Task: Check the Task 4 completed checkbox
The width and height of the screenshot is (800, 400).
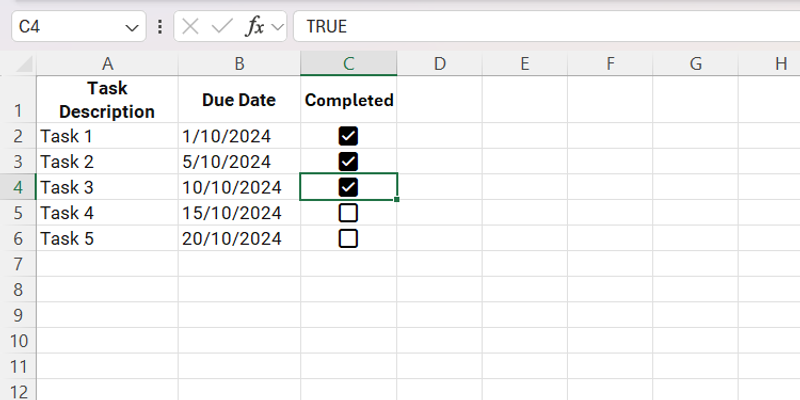Action: point(348,213)
